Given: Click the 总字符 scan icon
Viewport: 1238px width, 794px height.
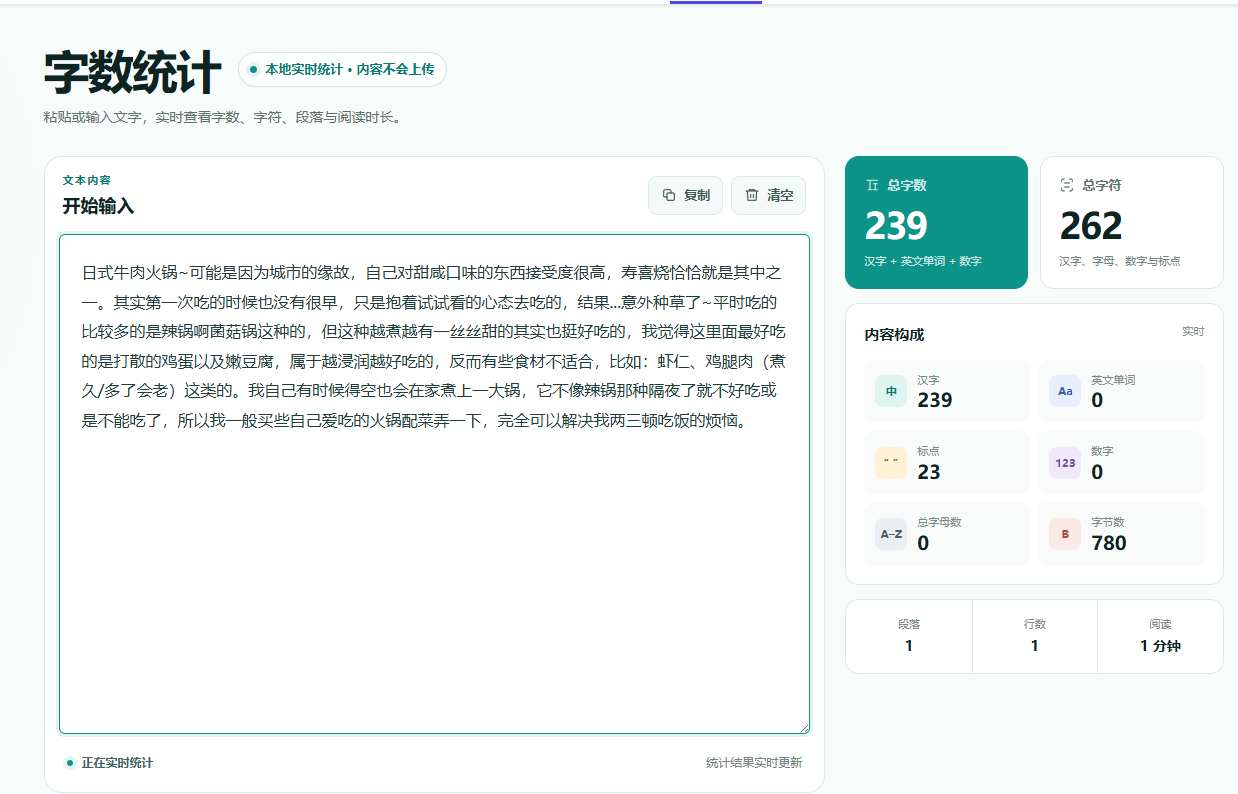Looking at the screenshot, I should click(1067, 185).
